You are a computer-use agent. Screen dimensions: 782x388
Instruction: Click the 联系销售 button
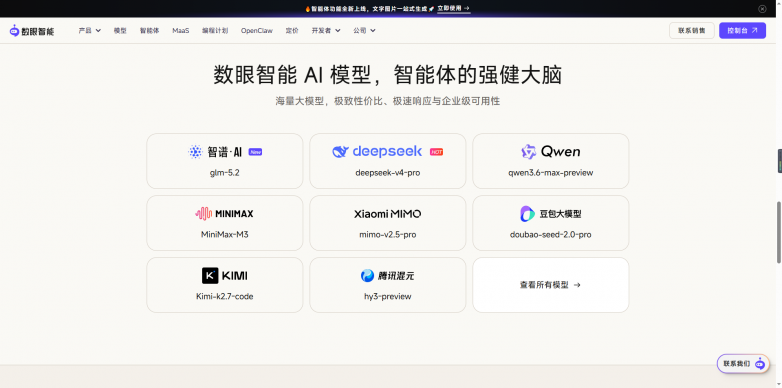[692, 30]
